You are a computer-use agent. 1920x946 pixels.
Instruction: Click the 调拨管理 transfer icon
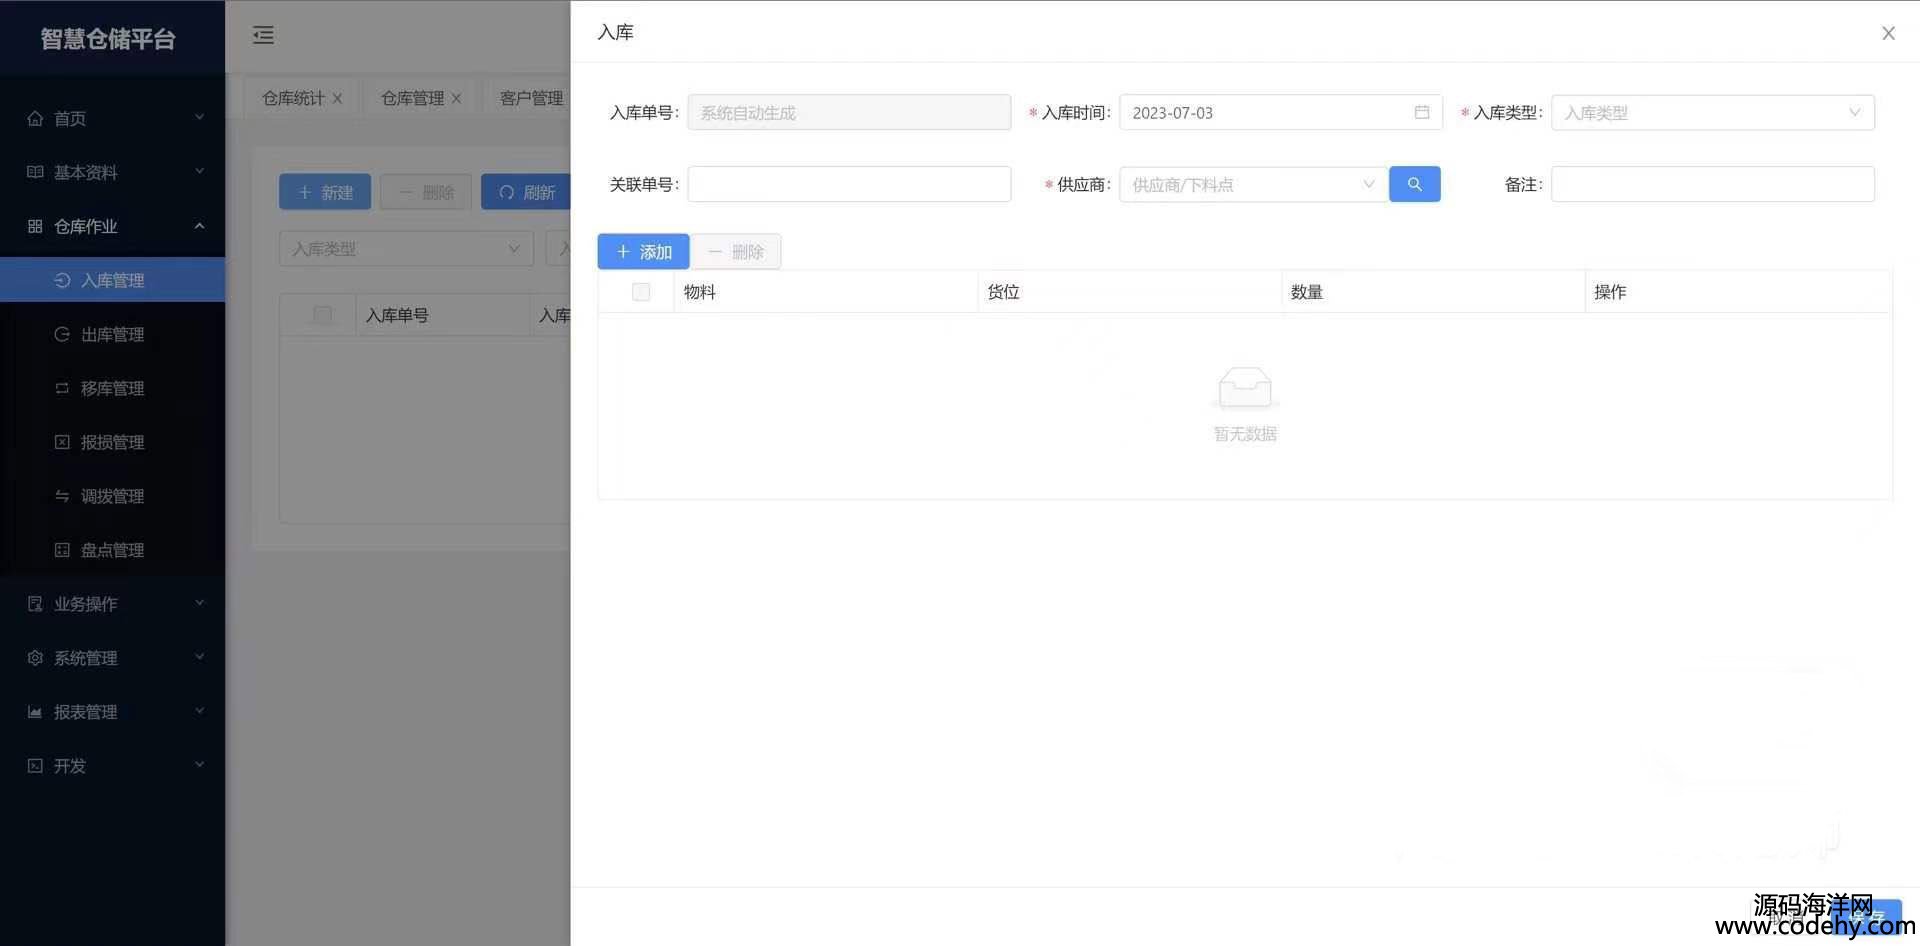[x=62, y=496]
